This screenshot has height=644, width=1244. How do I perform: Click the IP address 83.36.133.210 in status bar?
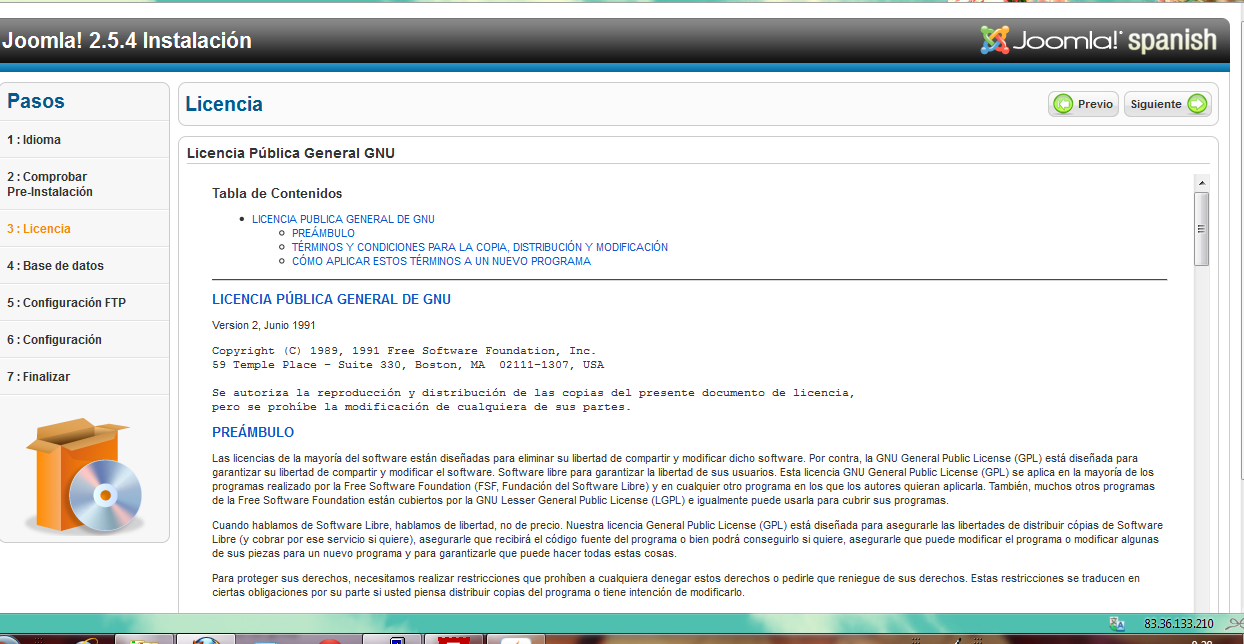click(1178, 623)
